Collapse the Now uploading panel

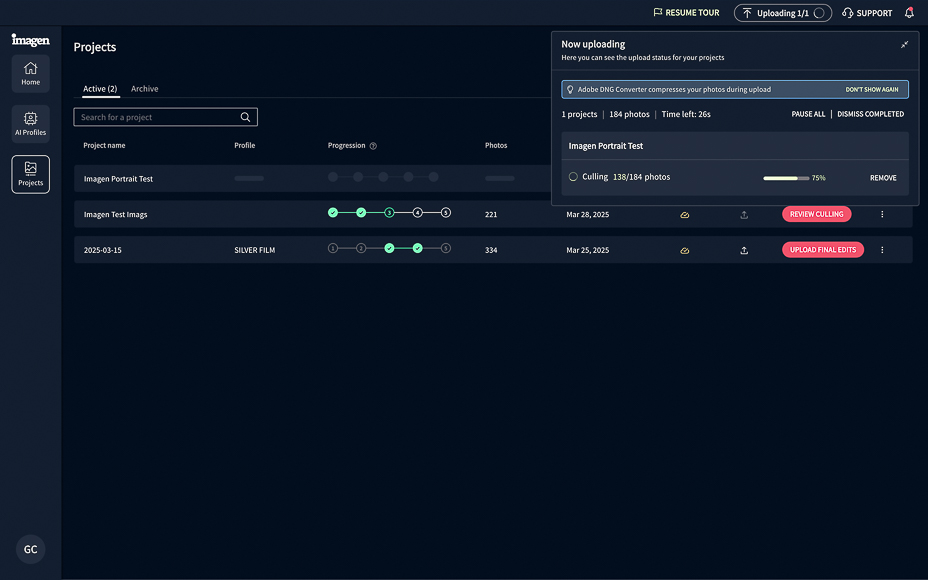pos(904,44)
